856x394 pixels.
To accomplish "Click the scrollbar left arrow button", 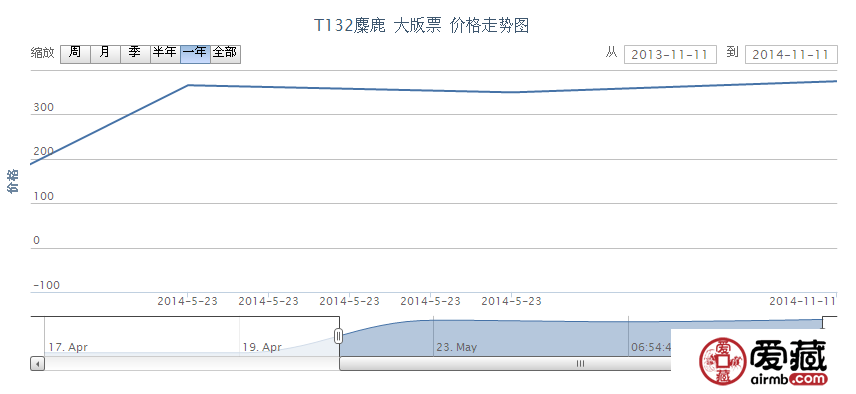I will [x=37, y=363].
